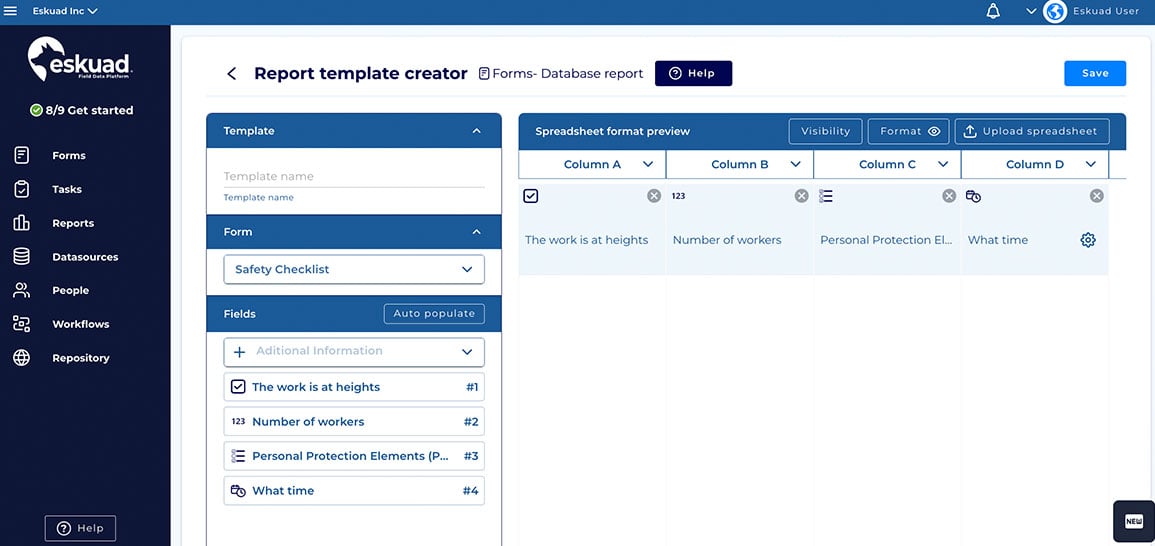Collapse the Template section

[477, 130]
